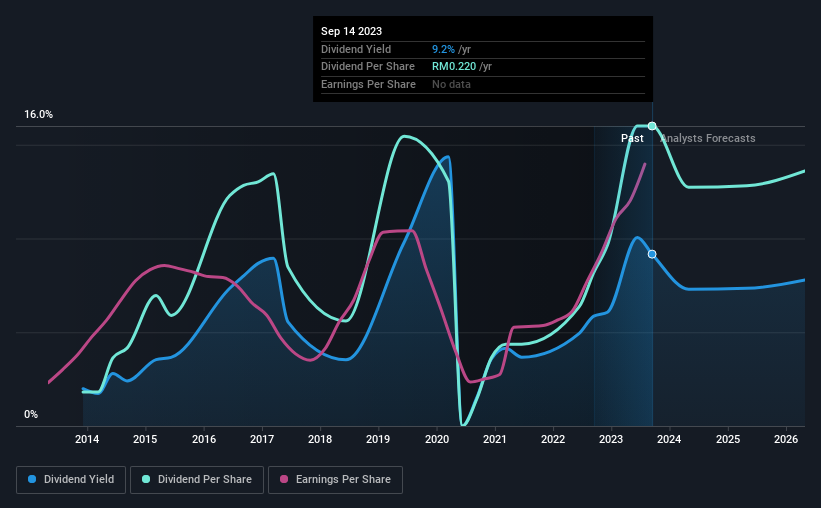Click the 2020 x-axis label
821x508 pixels.
pos(437,439)
